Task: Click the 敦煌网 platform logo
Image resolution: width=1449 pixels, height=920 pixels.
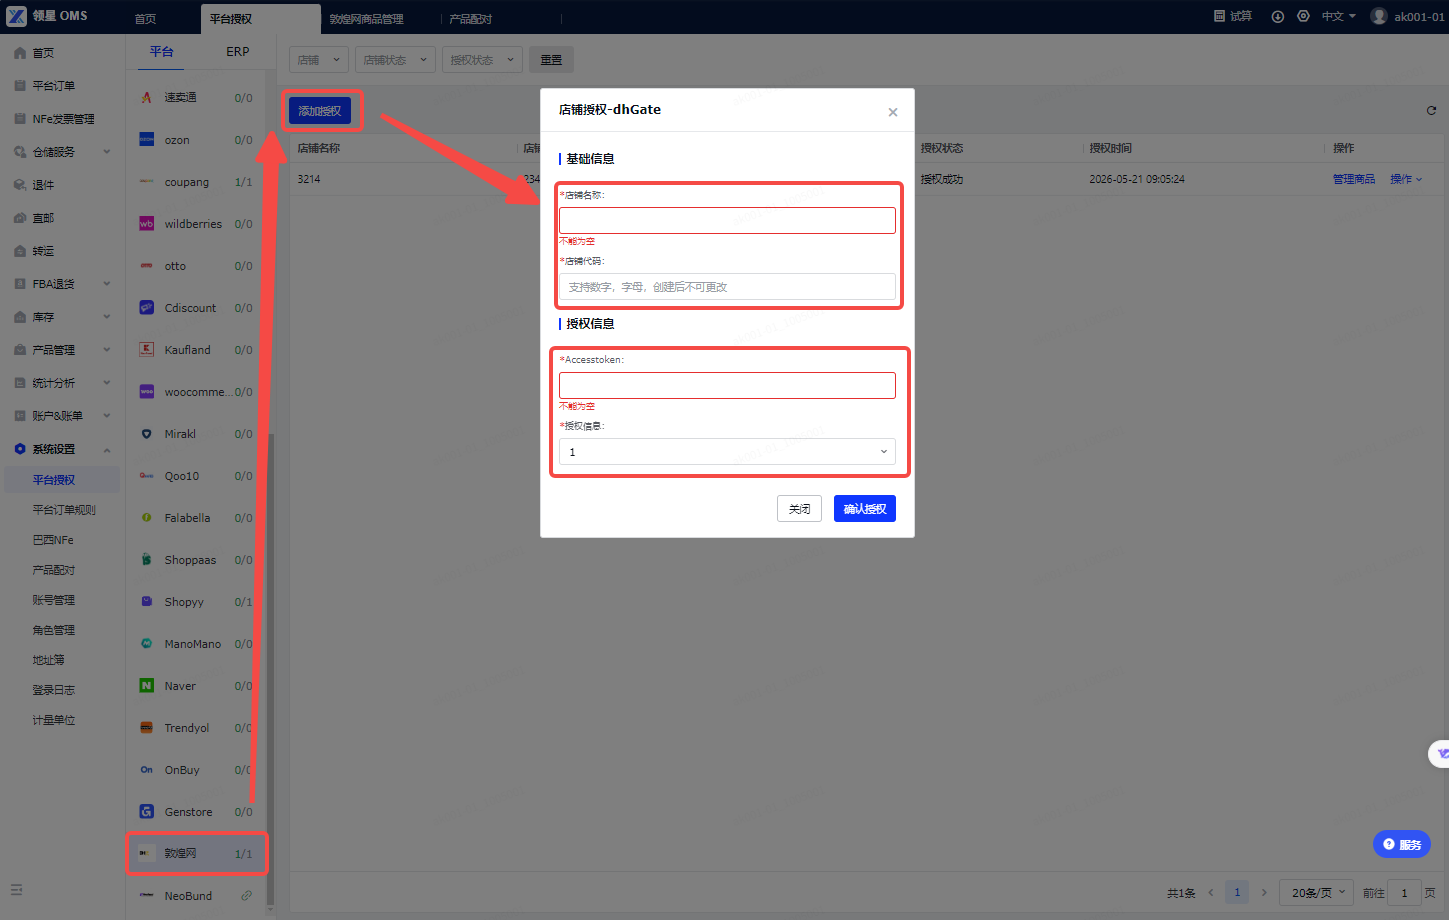Action: click(146, 854)
